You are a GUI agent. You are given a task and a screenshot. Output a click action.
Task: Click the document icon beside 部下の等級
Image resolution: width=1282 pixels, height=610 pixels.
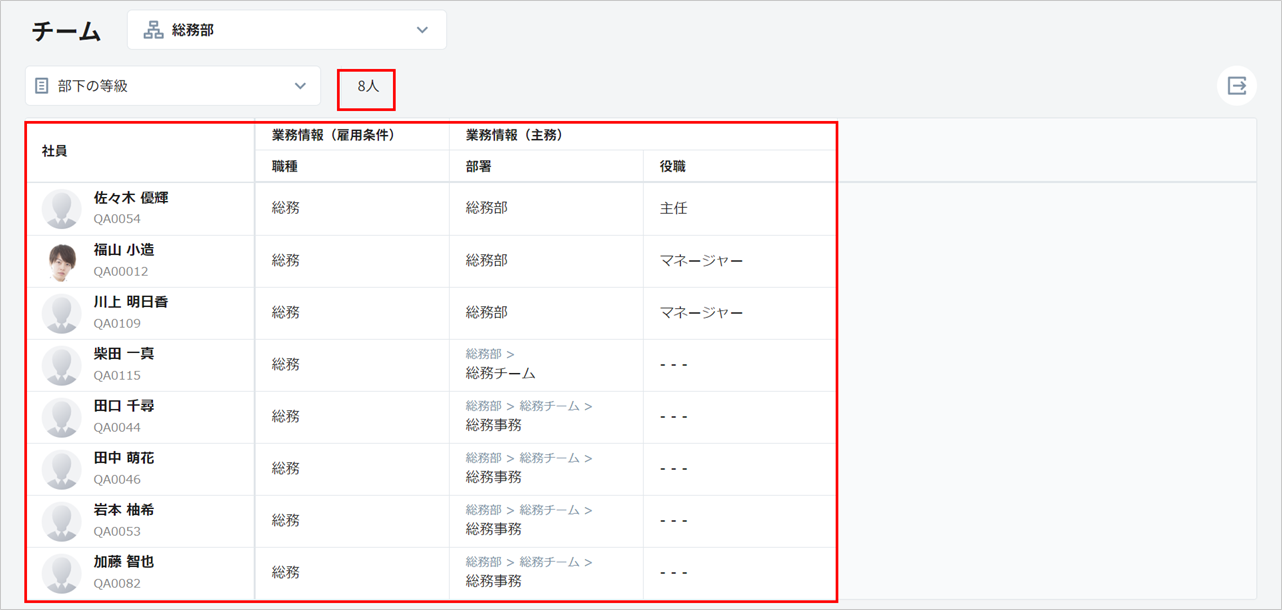pos(42,86)
